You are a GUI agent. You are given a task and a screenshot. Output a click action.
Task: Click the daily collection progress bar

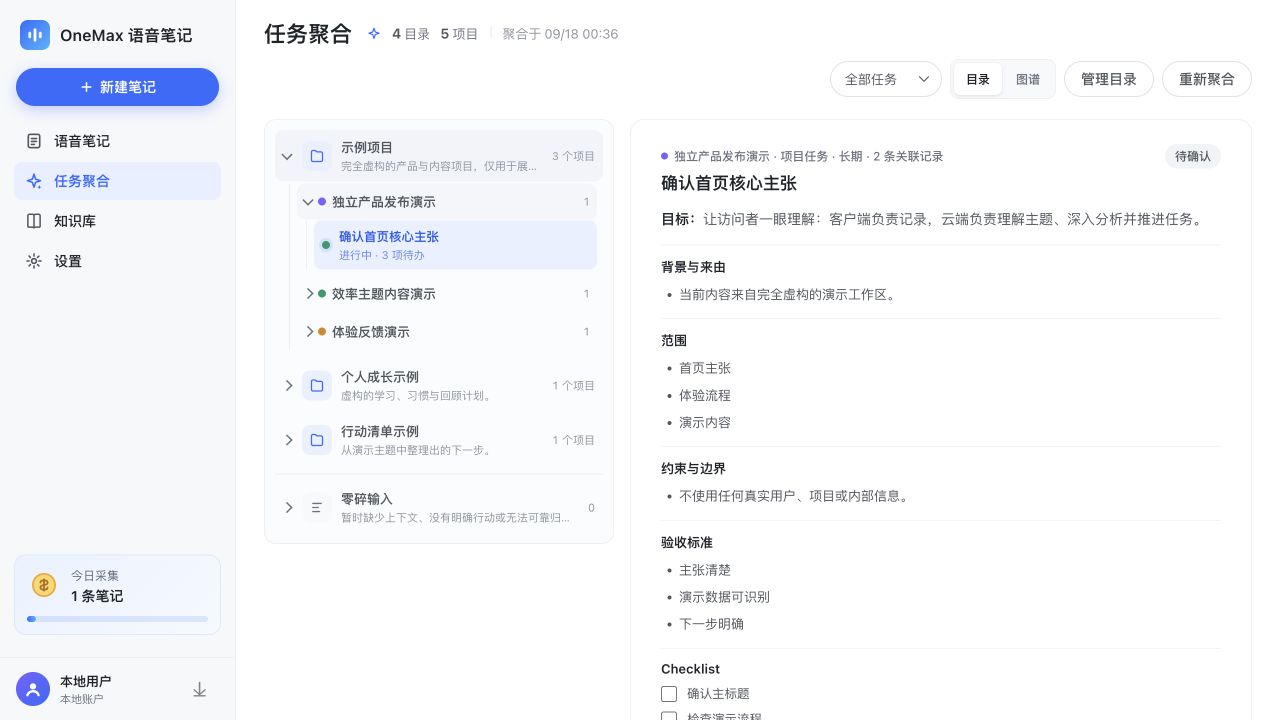[118, 619]
